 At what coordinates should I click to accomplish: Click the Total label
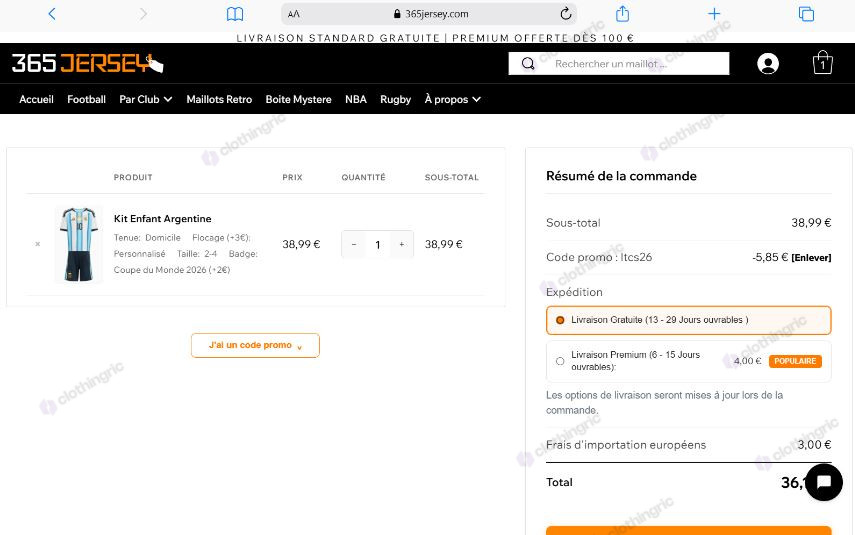(559, 482)
